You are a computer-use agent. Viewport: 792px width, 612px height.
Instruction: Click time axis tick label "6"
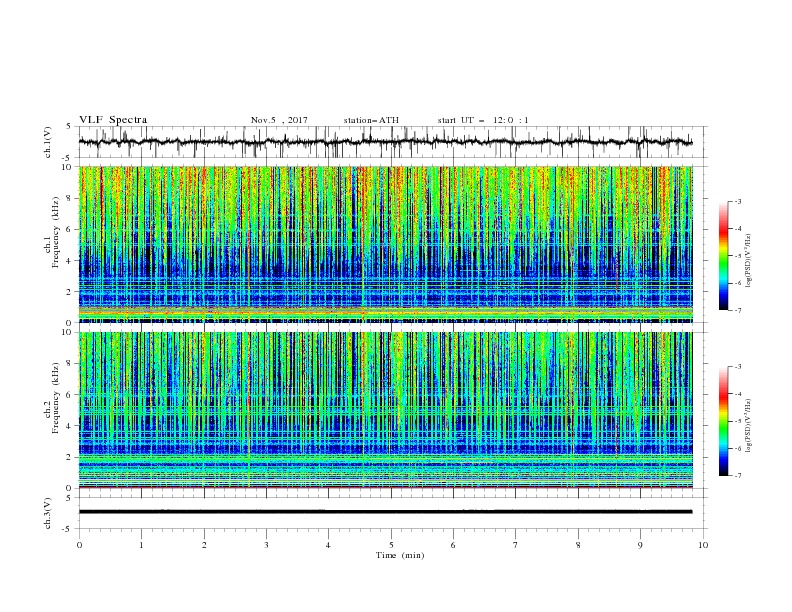pyautogui.click(x=454, y=545)
